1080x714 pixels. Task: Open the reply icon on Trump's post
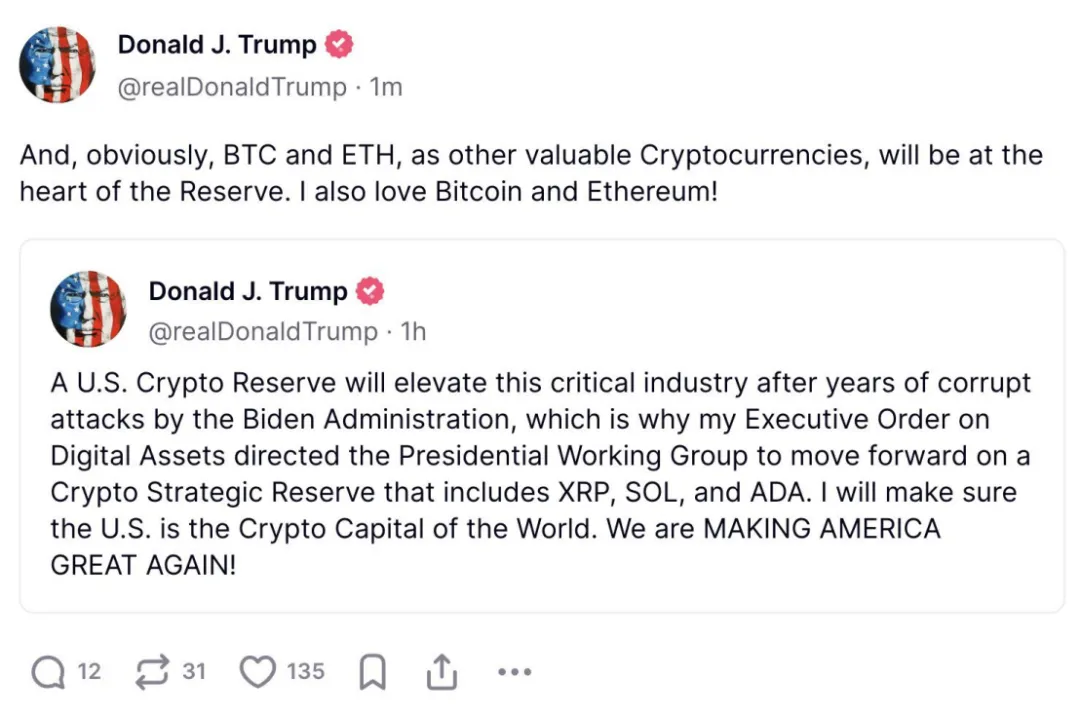coord(46,672)
